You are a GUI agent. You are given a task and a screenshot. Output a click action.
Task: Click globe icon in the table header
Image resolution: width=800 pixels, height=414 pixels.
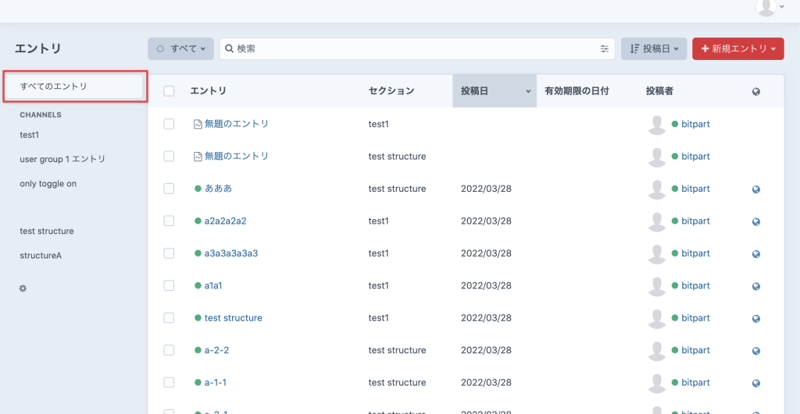(x=756, y=92)
